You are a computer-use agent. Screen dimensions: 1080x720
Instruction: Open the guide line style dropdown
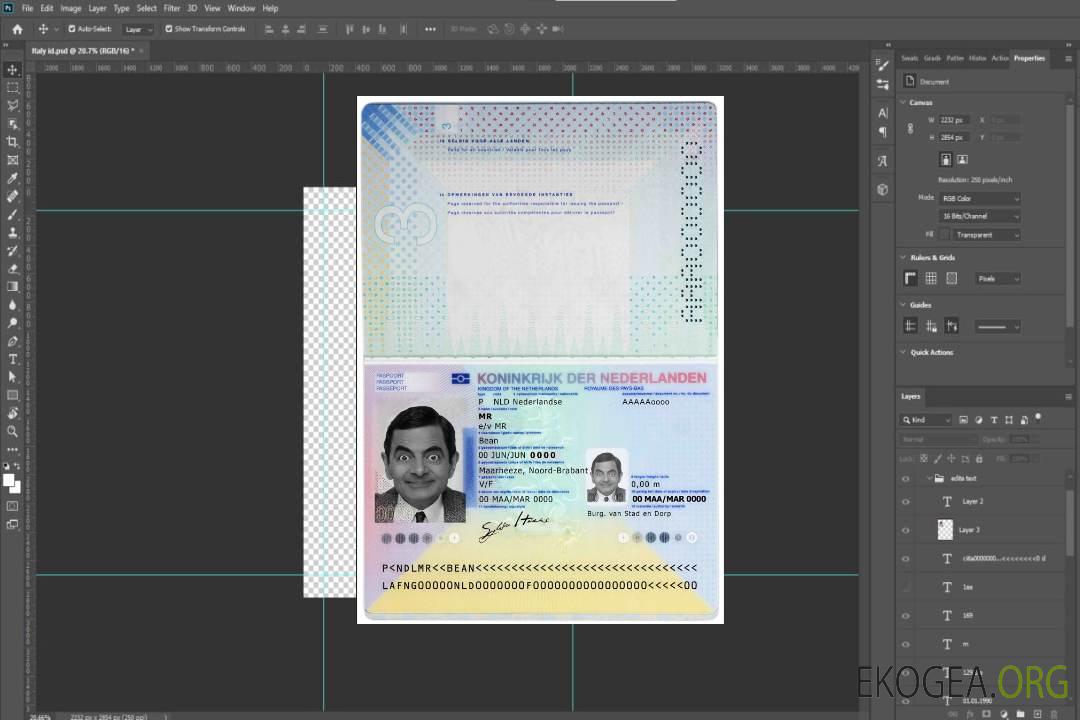coord(998,327)
